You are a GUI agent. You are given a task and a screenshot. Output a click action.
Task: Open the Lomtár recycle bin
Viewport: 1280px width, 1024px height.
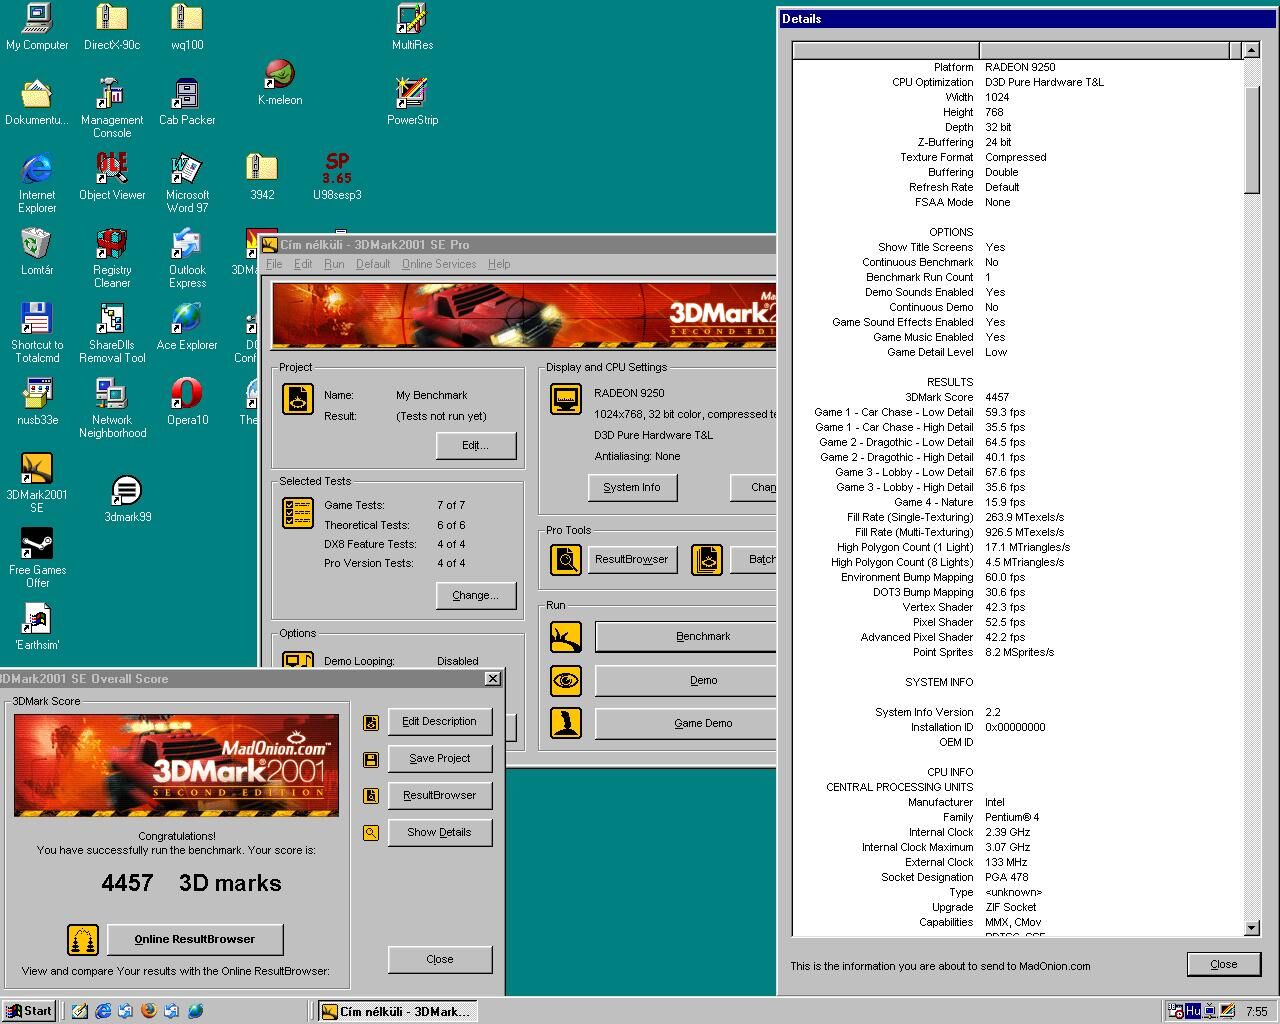coord(37,252)
